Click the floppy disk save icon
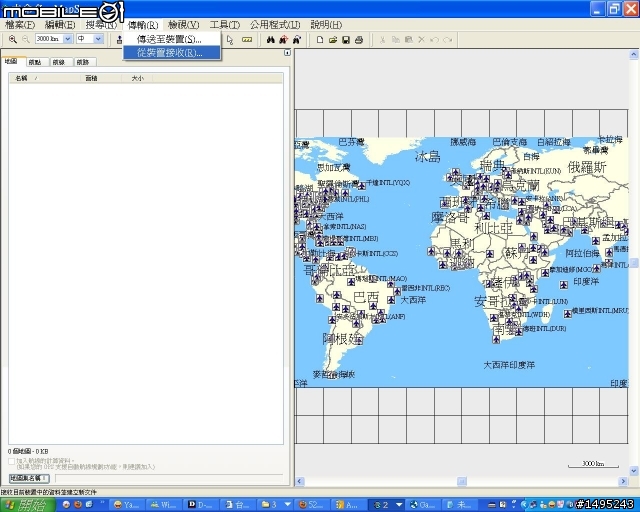This screenshot has height=512, width=640. pyautogui.click(x=346, y=40)
